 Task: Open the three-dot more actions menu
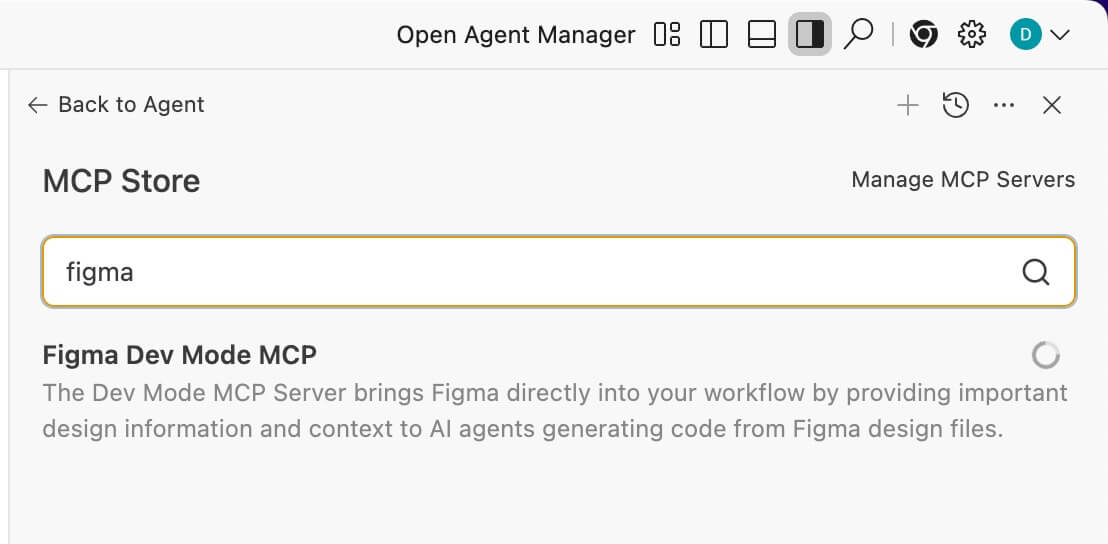point(1004,105)
